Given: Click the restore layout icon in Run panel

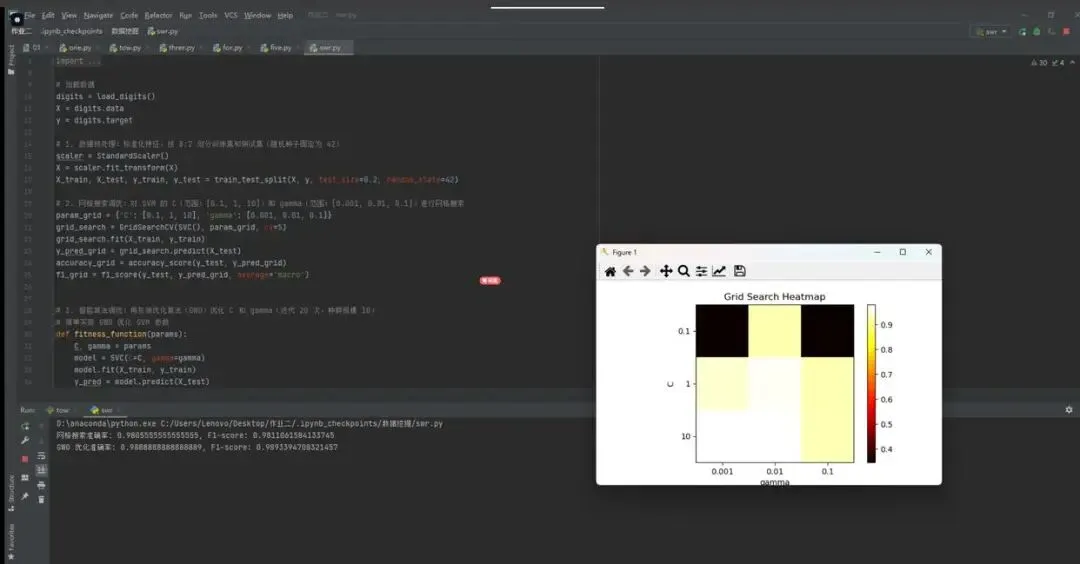Looking at the screenshot, I should click(x=25, y=477).
